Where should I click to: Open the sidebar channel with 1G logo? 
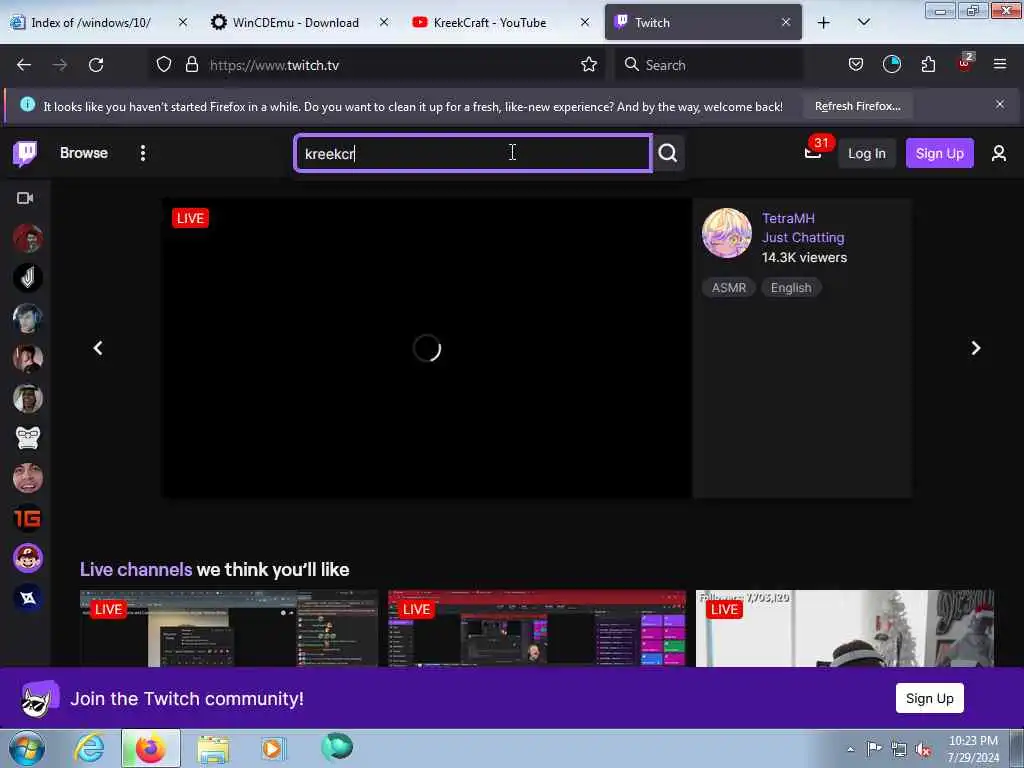tap(27, 518)
